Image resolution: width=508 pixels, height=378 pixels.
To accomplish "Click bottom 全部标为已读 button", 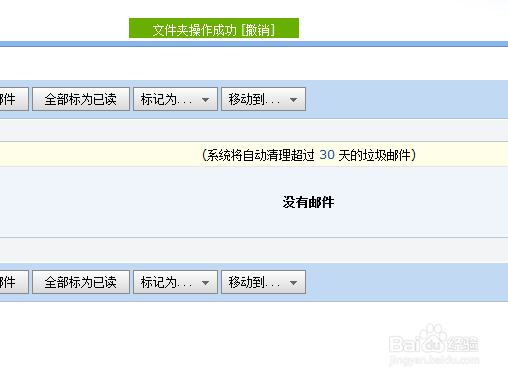I will [x=81, y=282].
